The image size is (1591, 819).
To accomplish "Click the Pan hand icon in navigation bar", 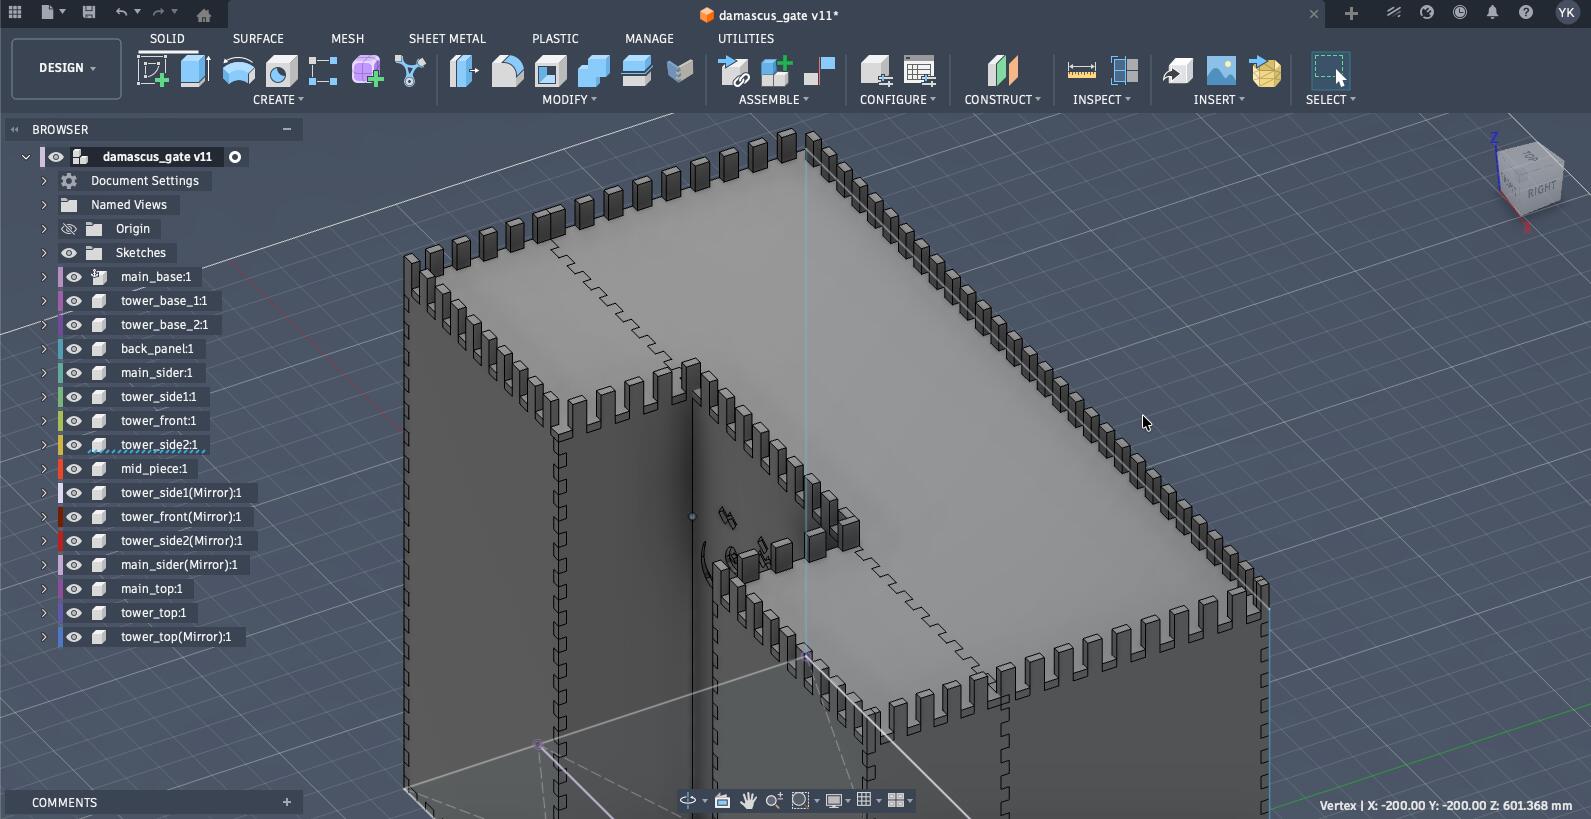I will point(748,800).
